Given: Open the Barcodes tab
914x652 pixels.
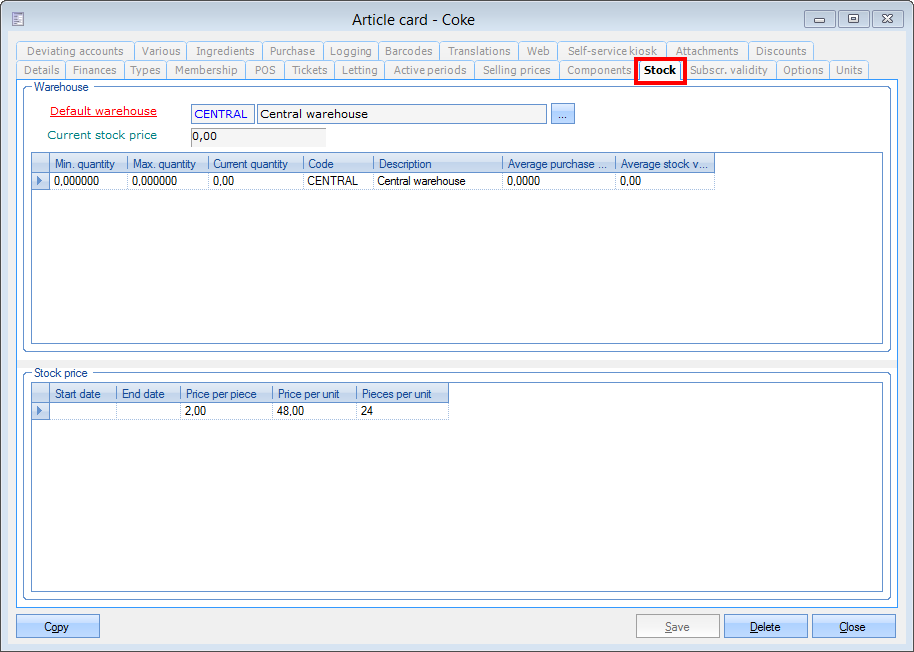Looking at the screenshot, I should [408, 51].
